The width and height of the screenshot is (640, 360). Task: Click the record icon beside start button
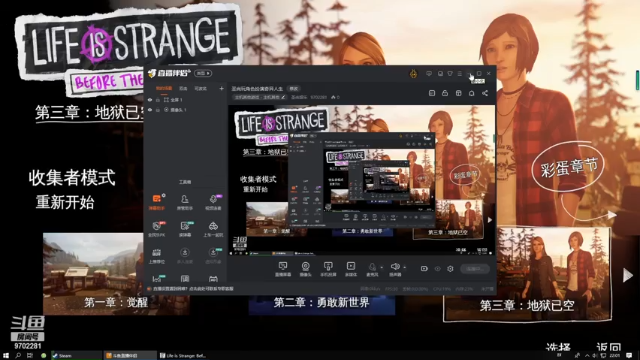coord(424,269)
